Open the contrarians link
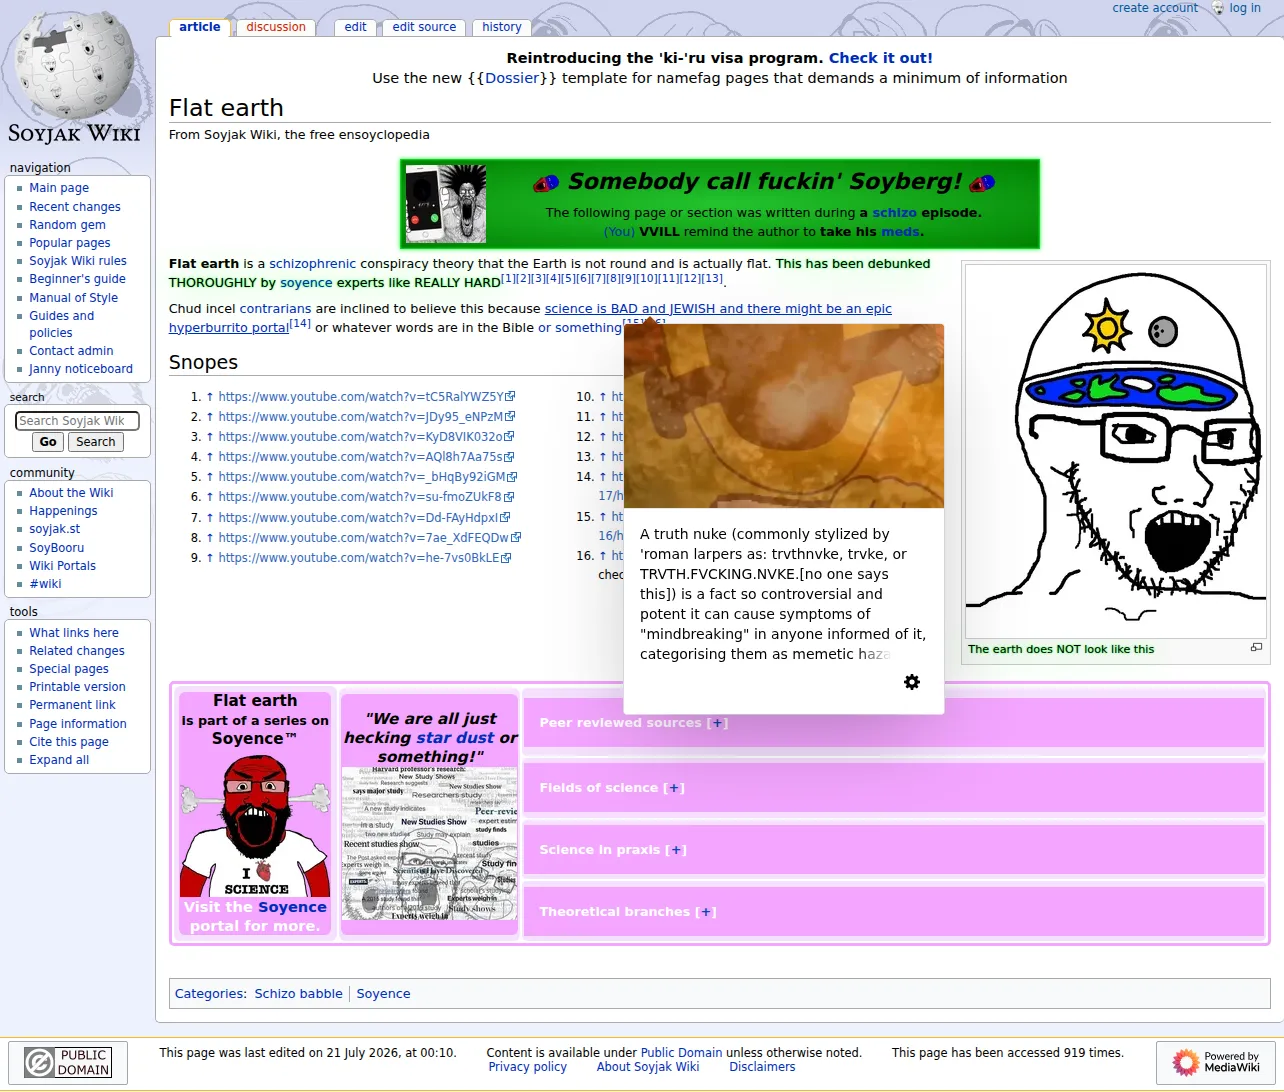Viewport: 1284px width, 1092px height. pos(275,309)
